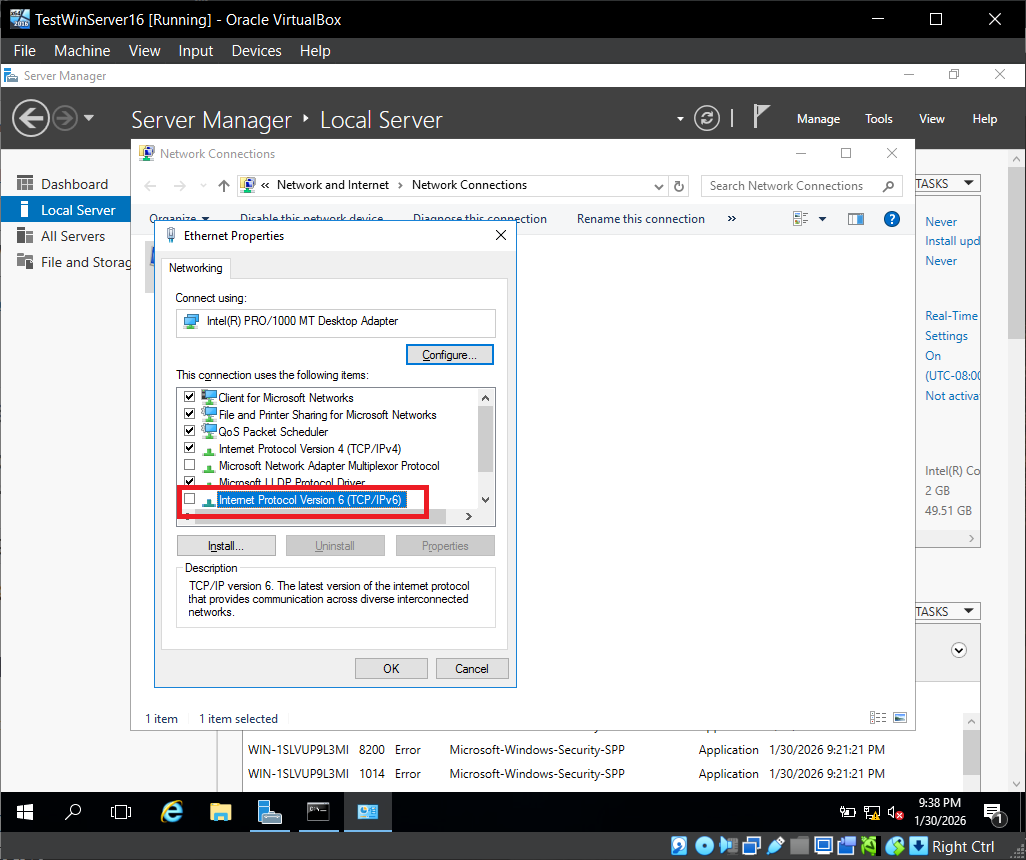This screenshot has height=860, width=1026.
Task: Open the notifications flag icon
Action: point(761,118)
